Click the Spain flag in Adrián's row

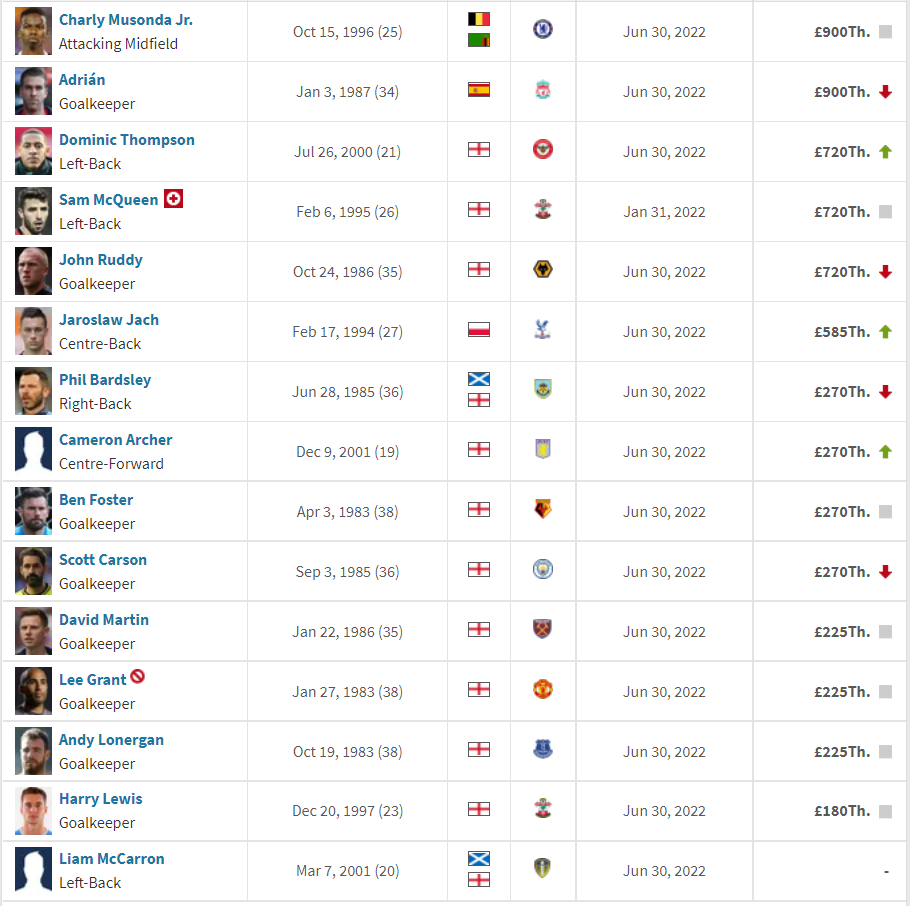479,90
